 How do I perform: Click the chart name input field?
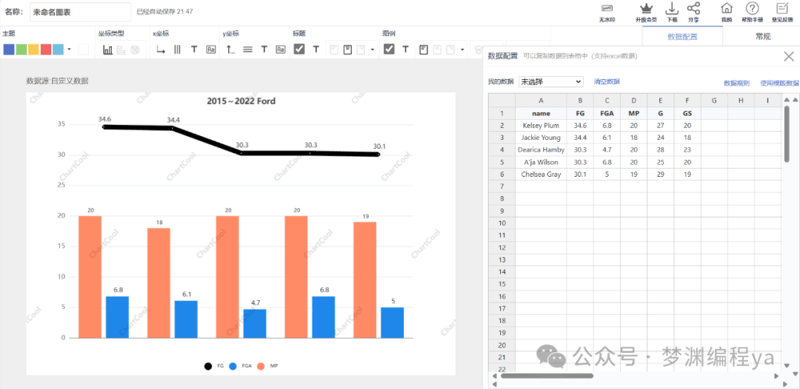click(x=81, y=12)
